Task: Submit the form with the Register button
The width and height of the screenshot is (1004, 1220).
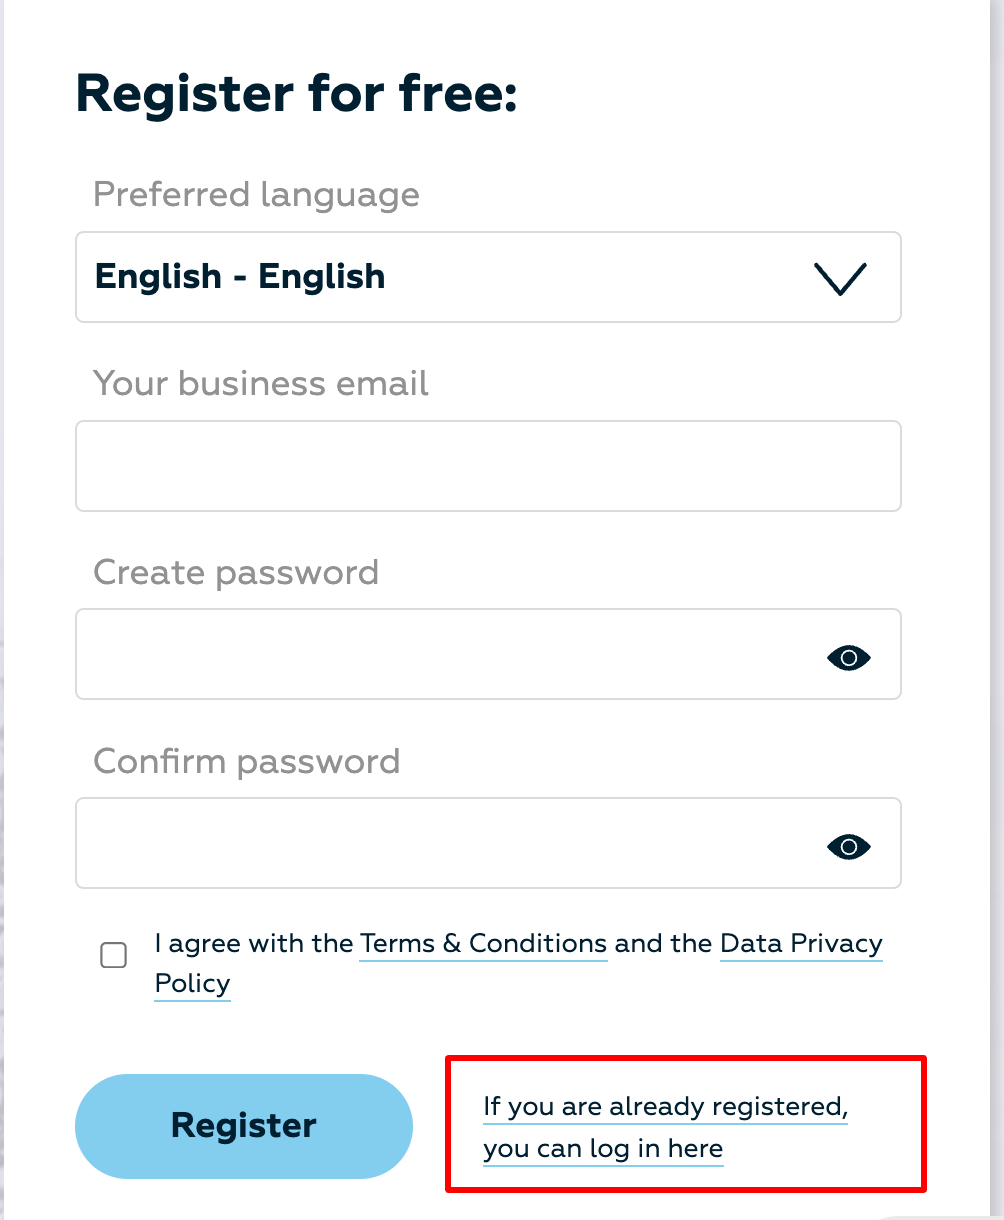Action: point(244,1126)
